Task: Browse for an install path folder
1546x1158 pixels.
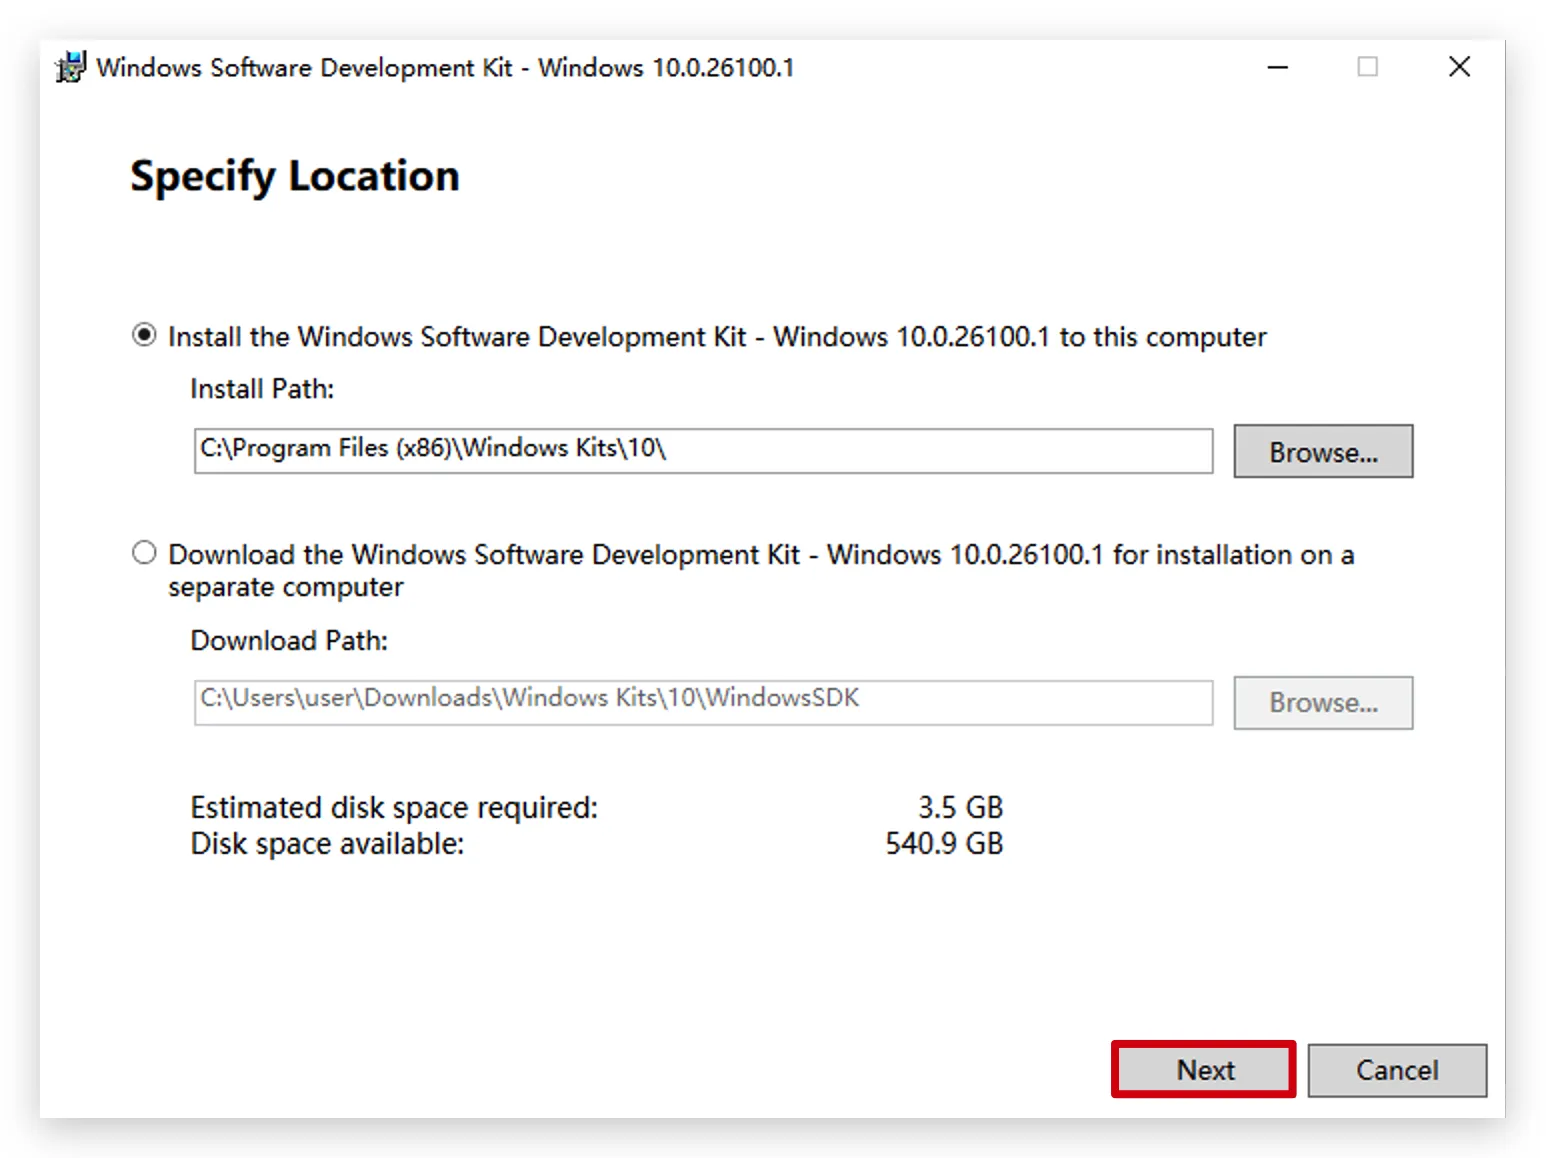Action: coord(1322,452)
